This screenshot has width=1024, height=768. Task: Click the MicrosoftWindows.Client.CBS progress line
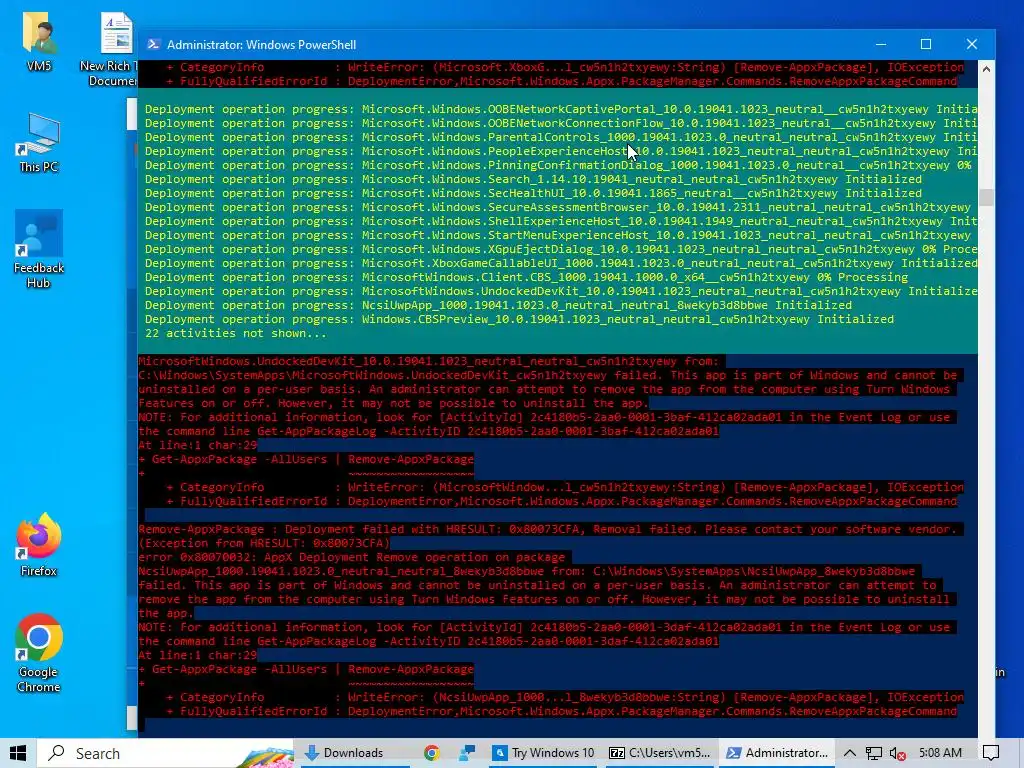526,278
